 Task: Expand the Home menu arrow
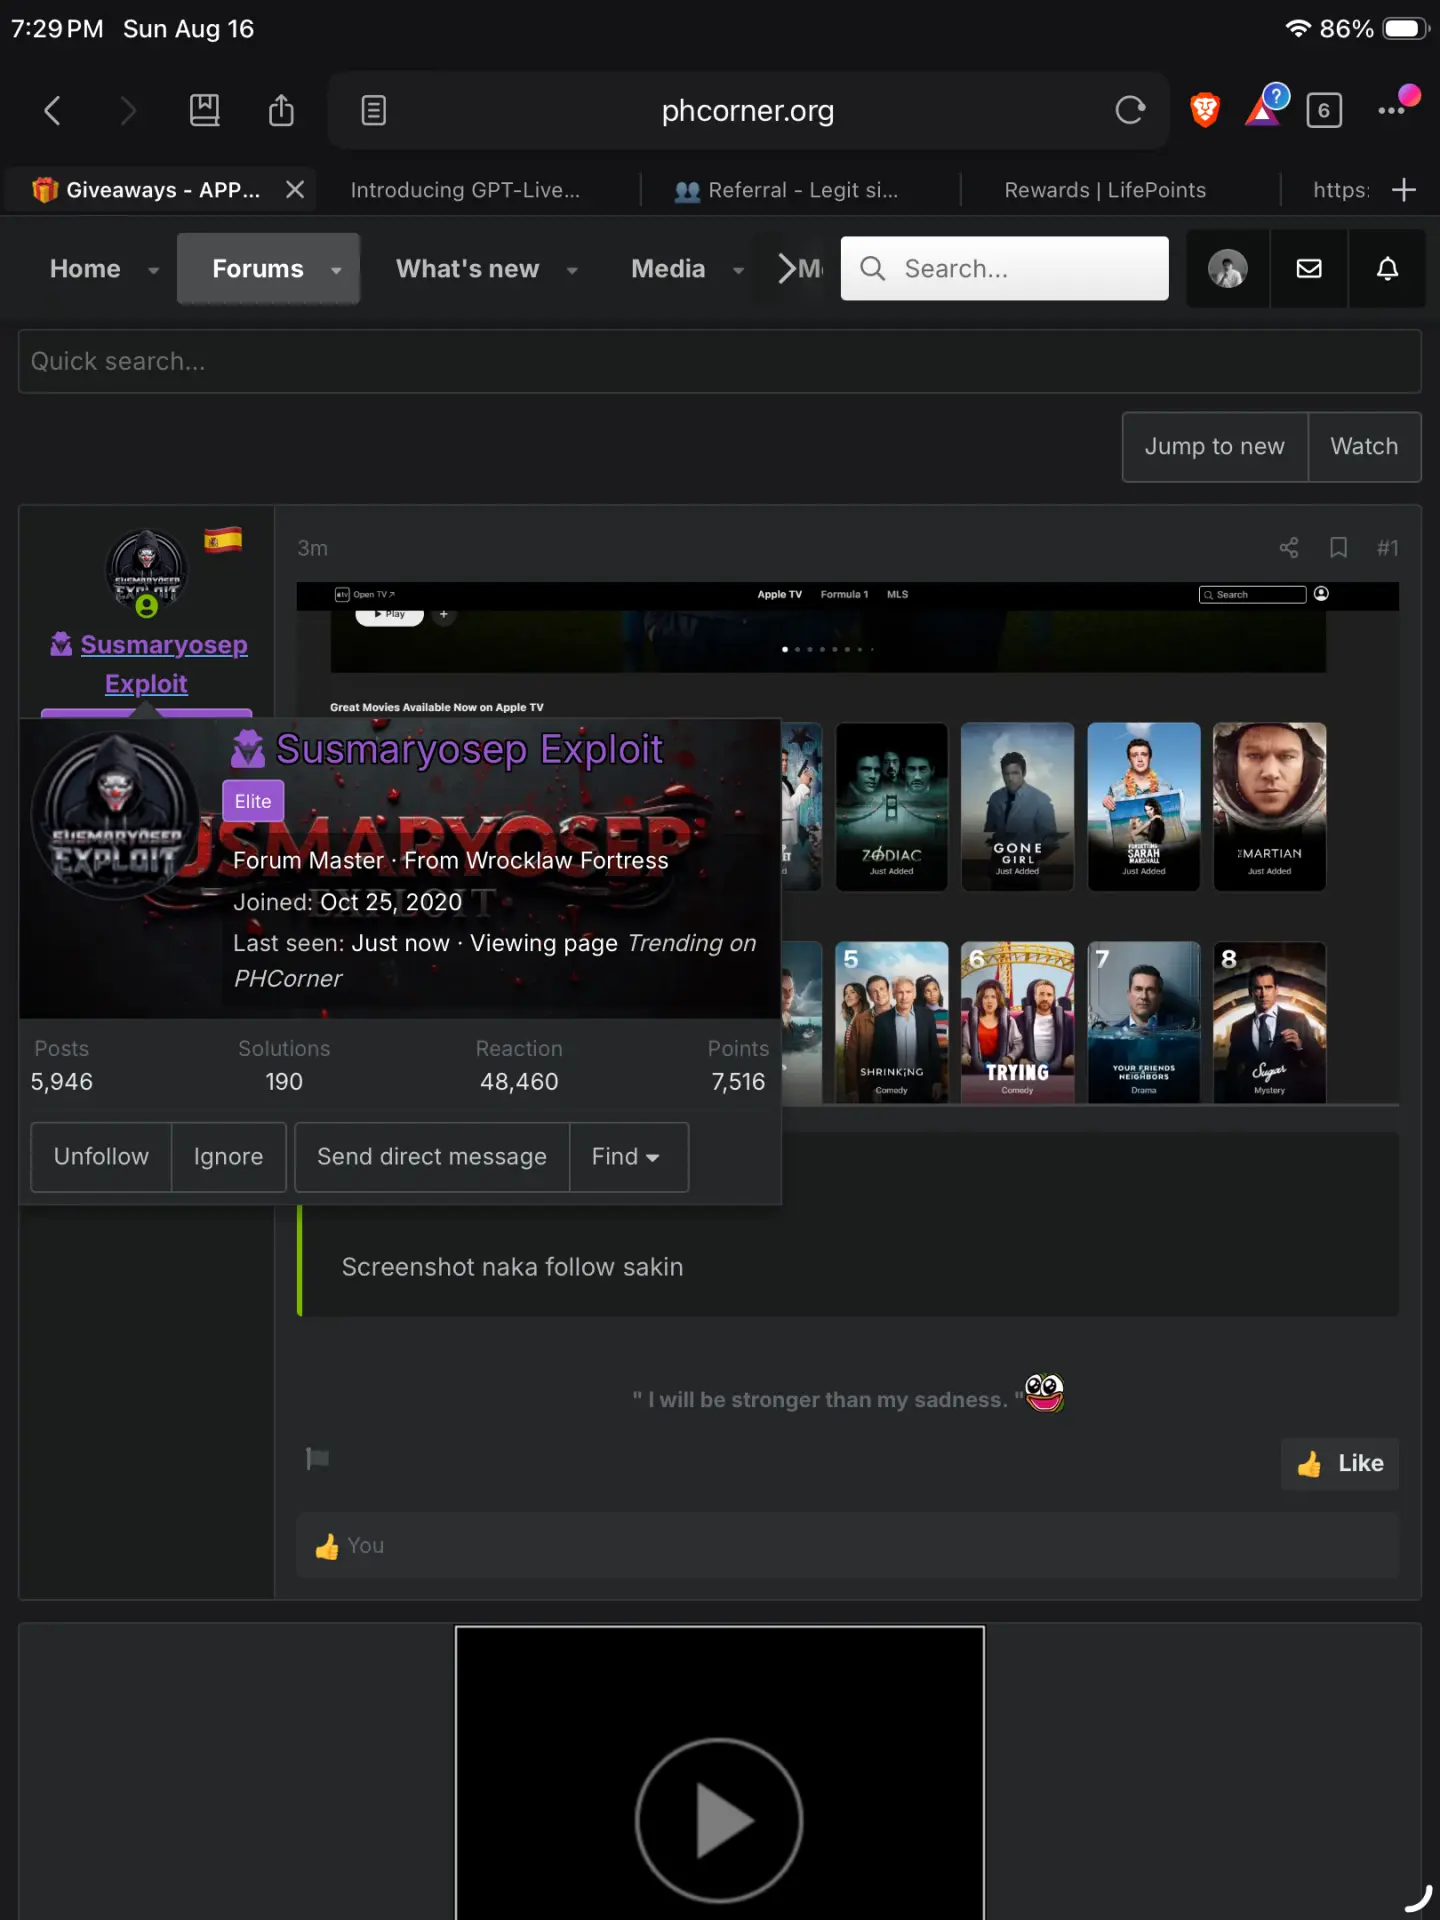(153, 270)
